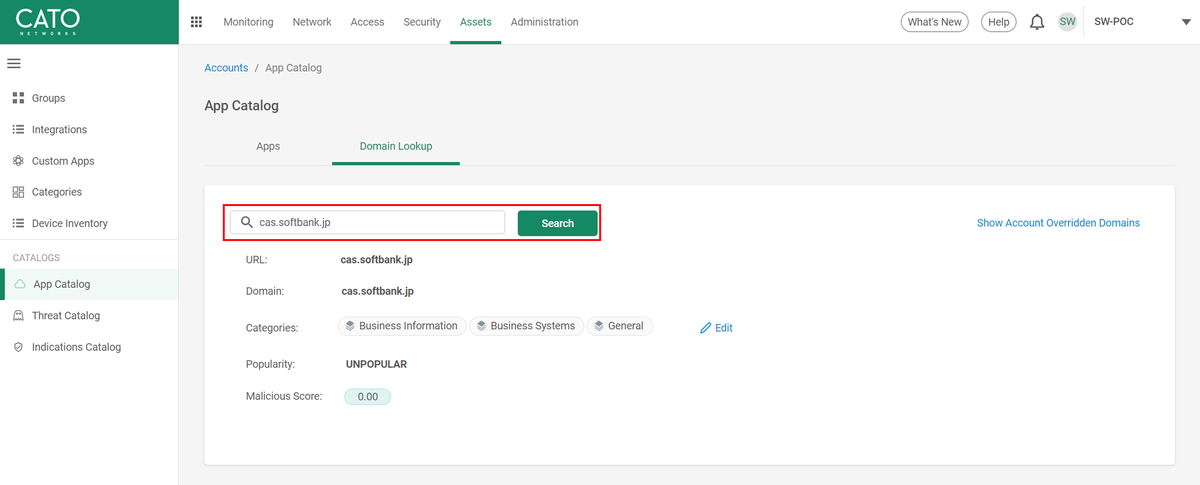This screenshot has width=1200, height=485.
Task: Click the Custom Apps gear icon
Action: pyautogui.click(x=18, y=161)
